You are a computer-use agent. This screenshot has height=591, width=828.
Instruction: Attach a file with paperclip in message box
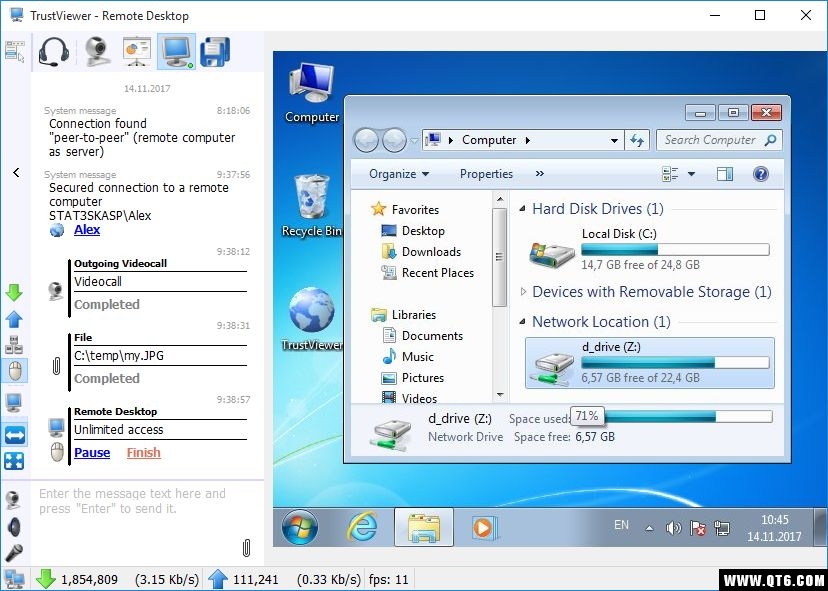point(246,548)
